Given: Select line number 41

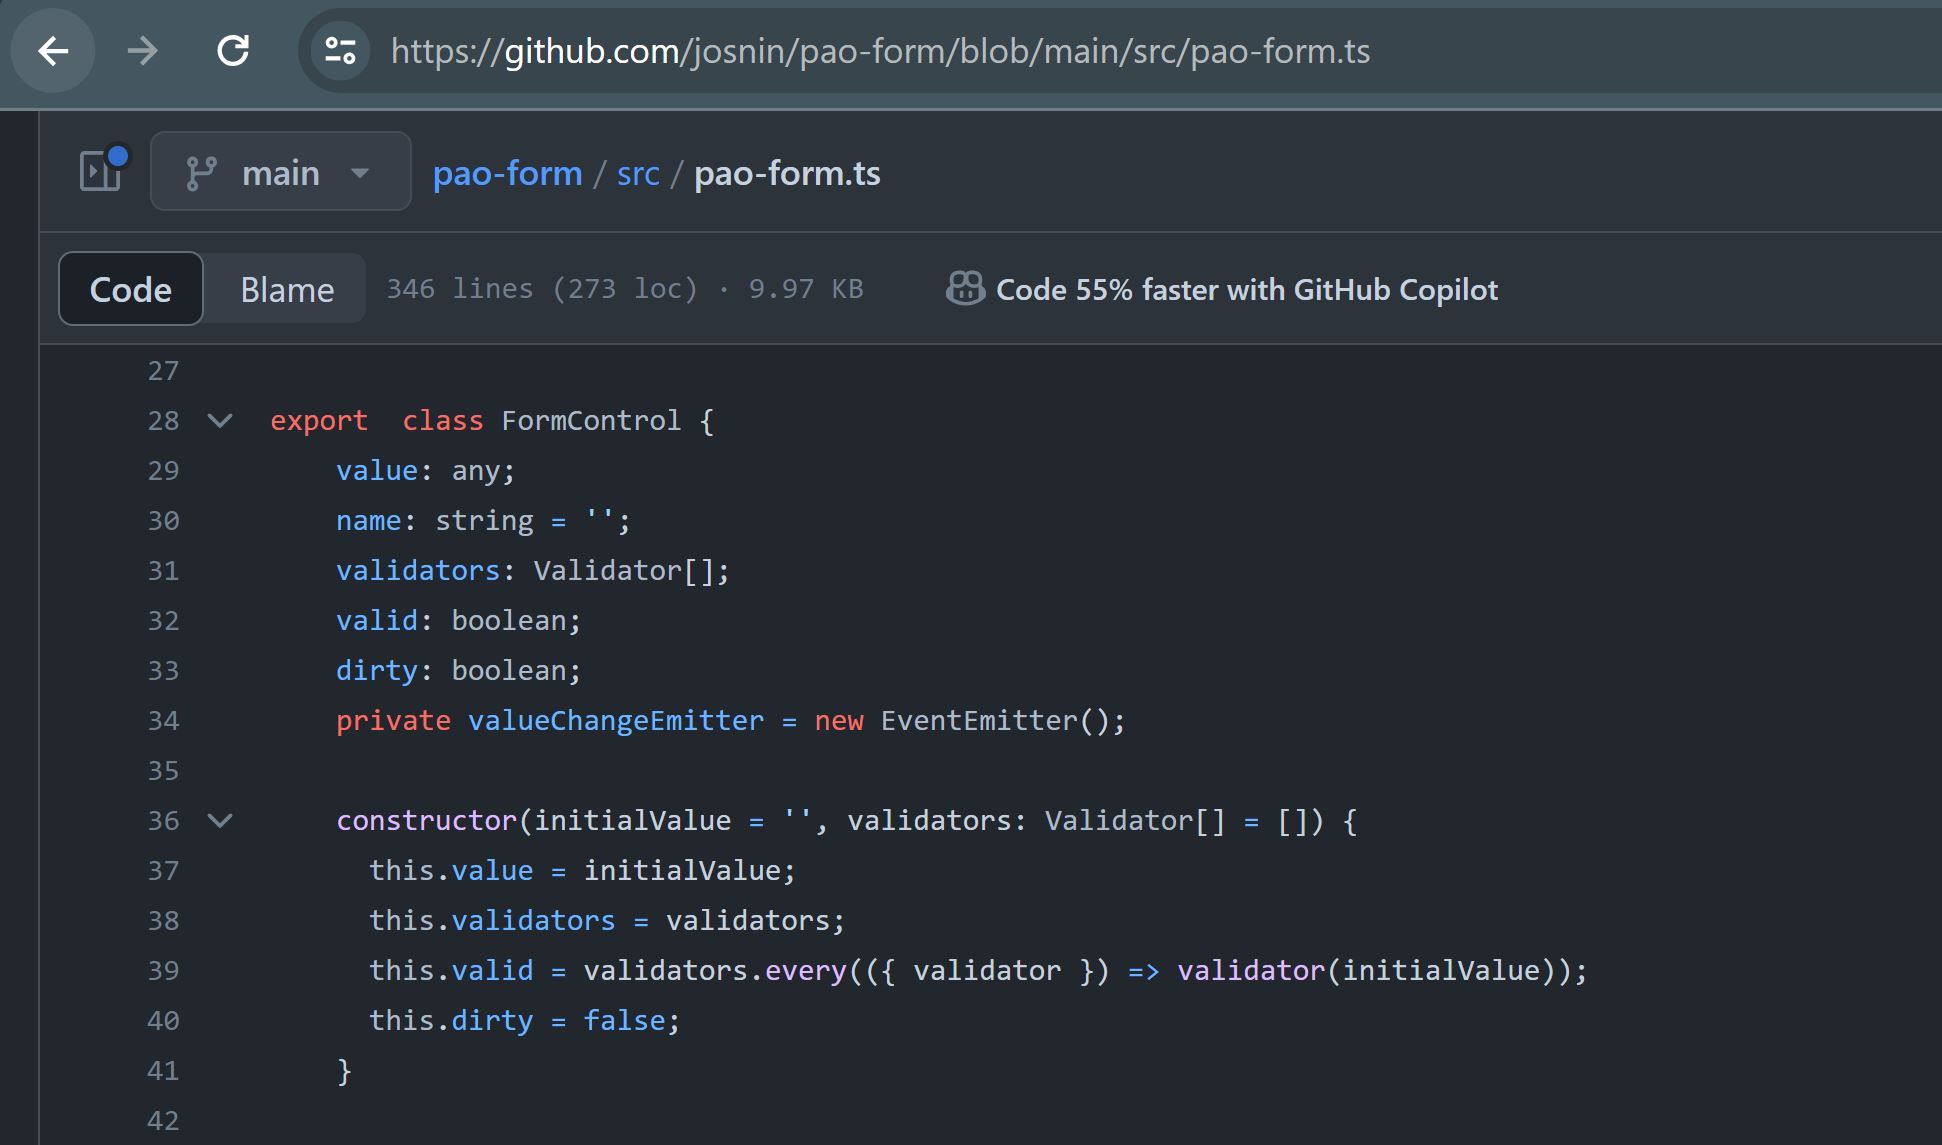Looking at the screenshot, I should (x=164, y=1071).
